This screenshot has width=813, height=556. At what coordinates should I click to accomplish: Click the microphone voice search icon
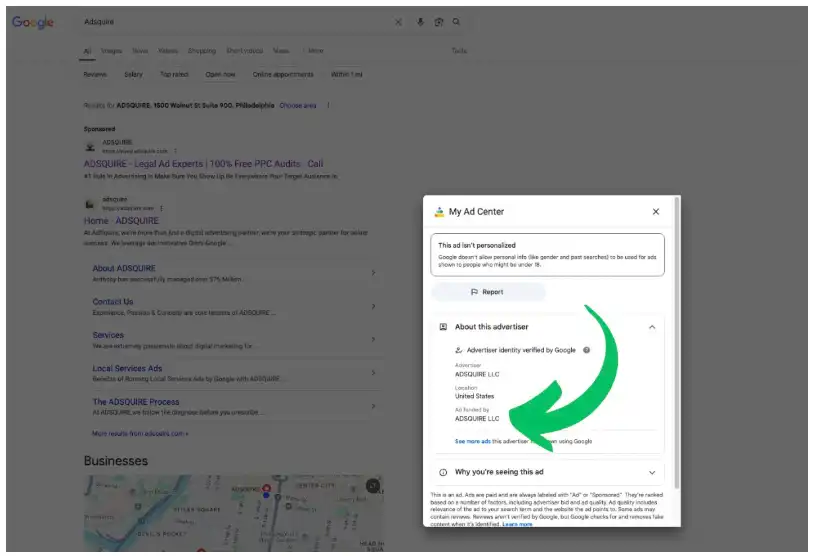point(420,22)
